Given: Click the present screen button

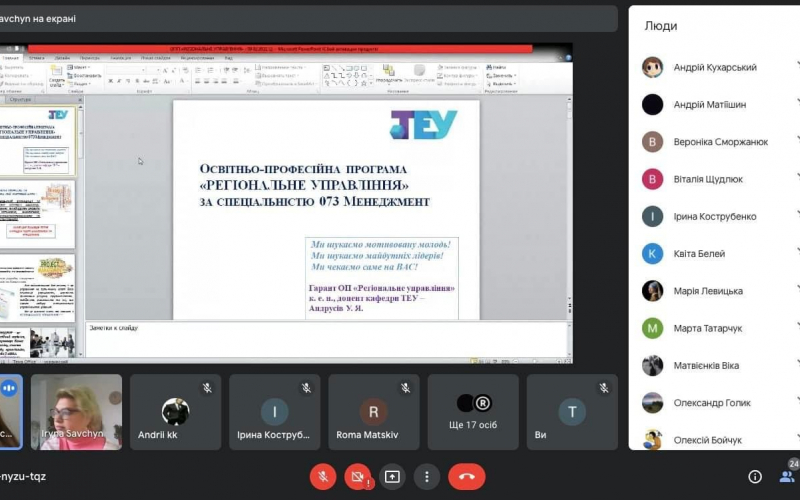Looking at the screenshot, I should tap(392, 477).
